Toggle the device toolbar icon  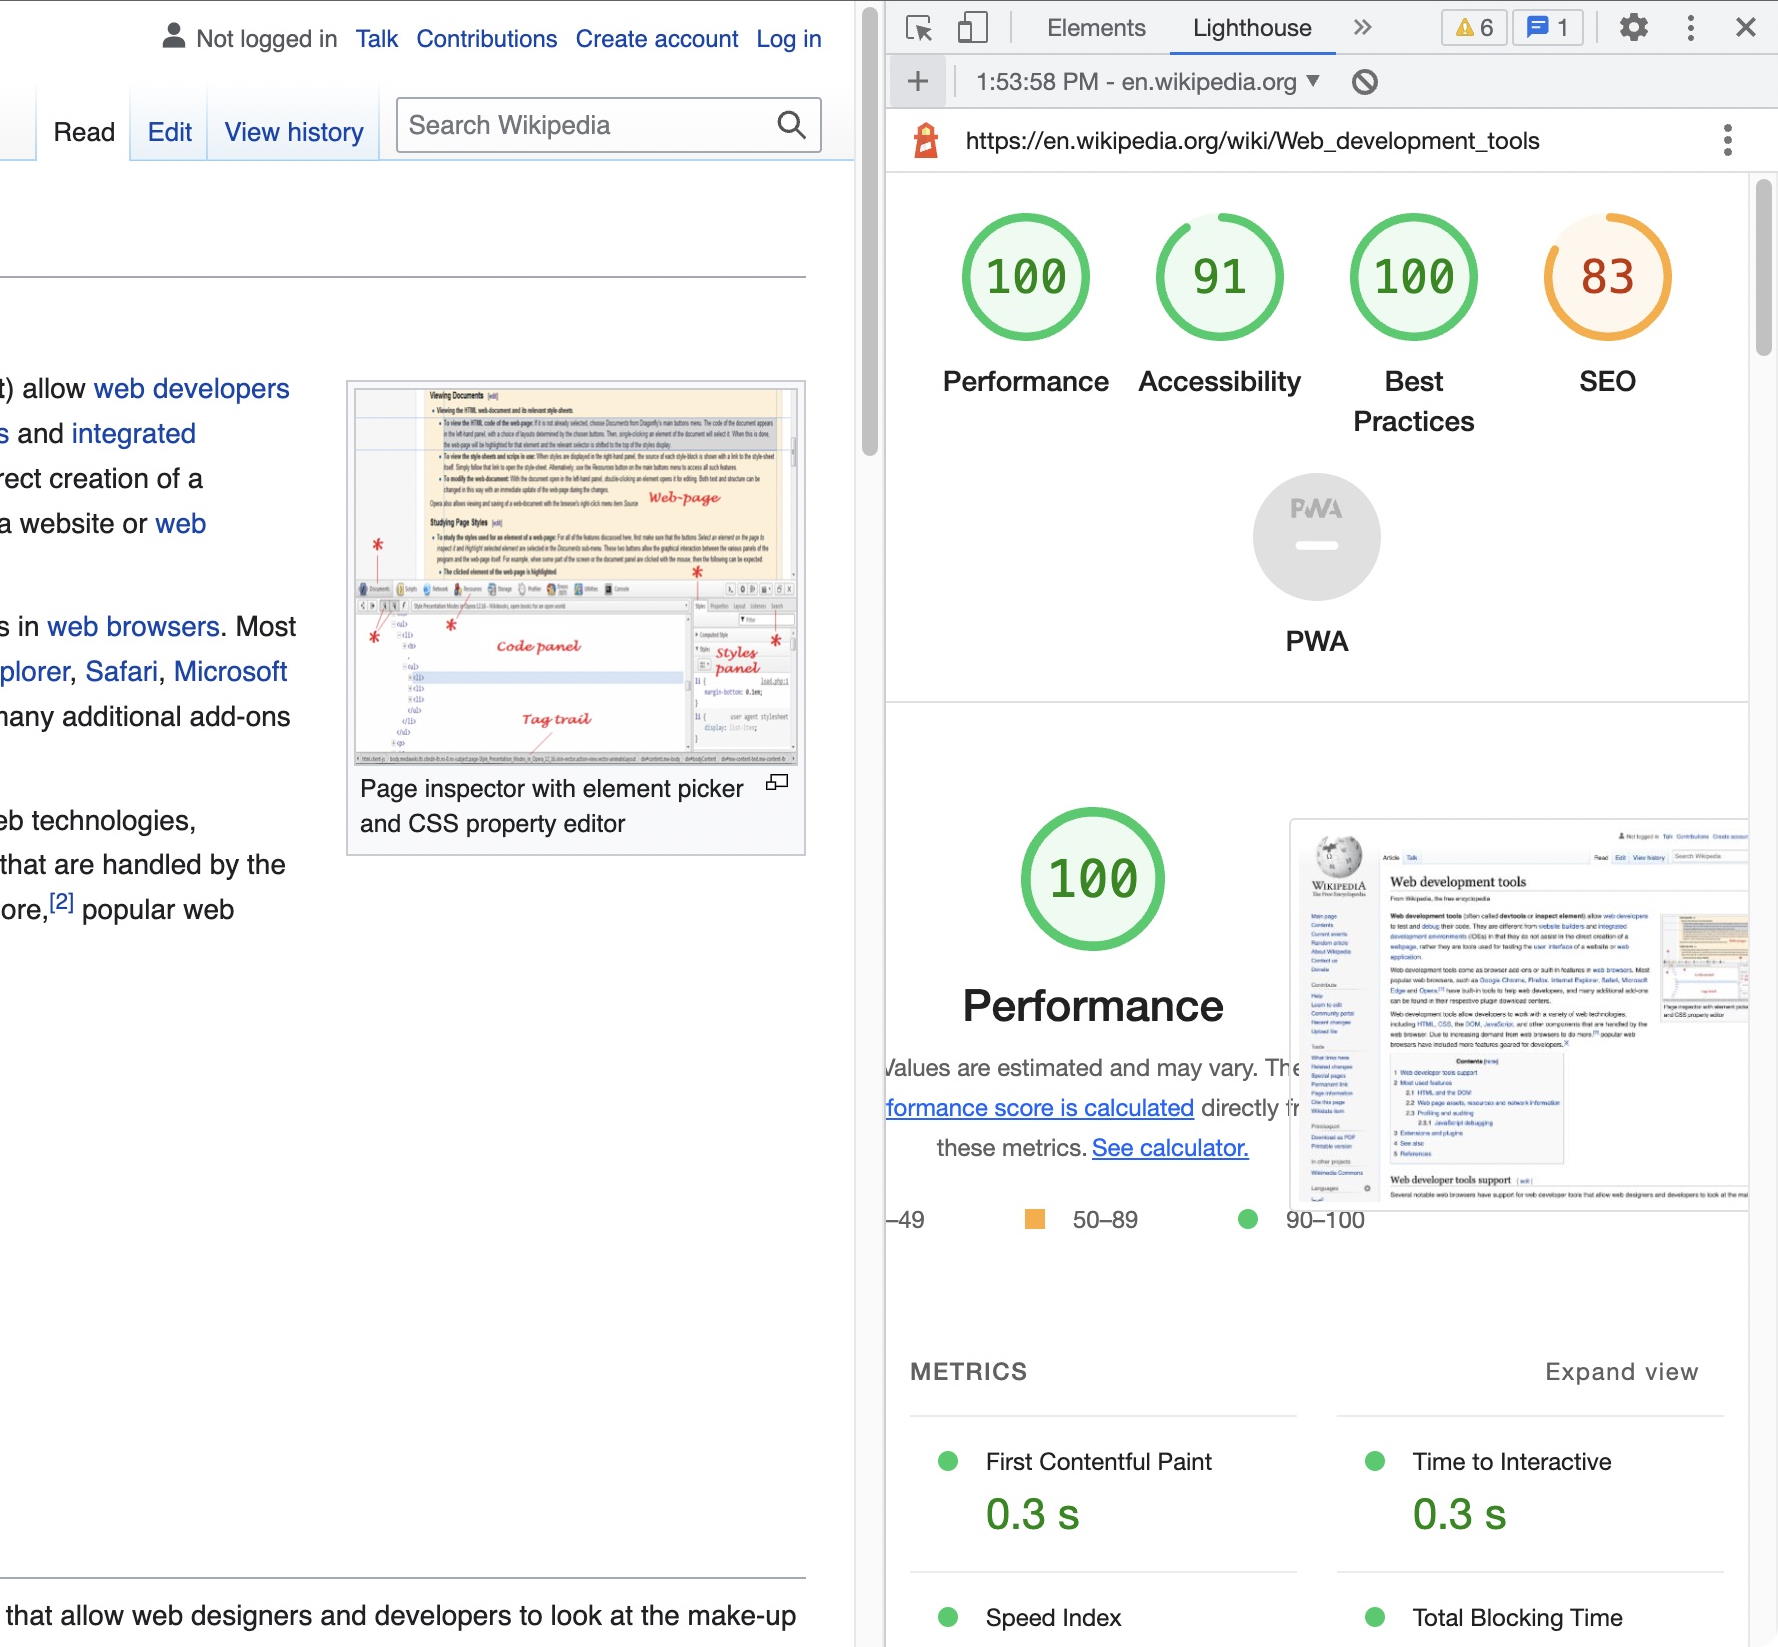coord(971,28)
